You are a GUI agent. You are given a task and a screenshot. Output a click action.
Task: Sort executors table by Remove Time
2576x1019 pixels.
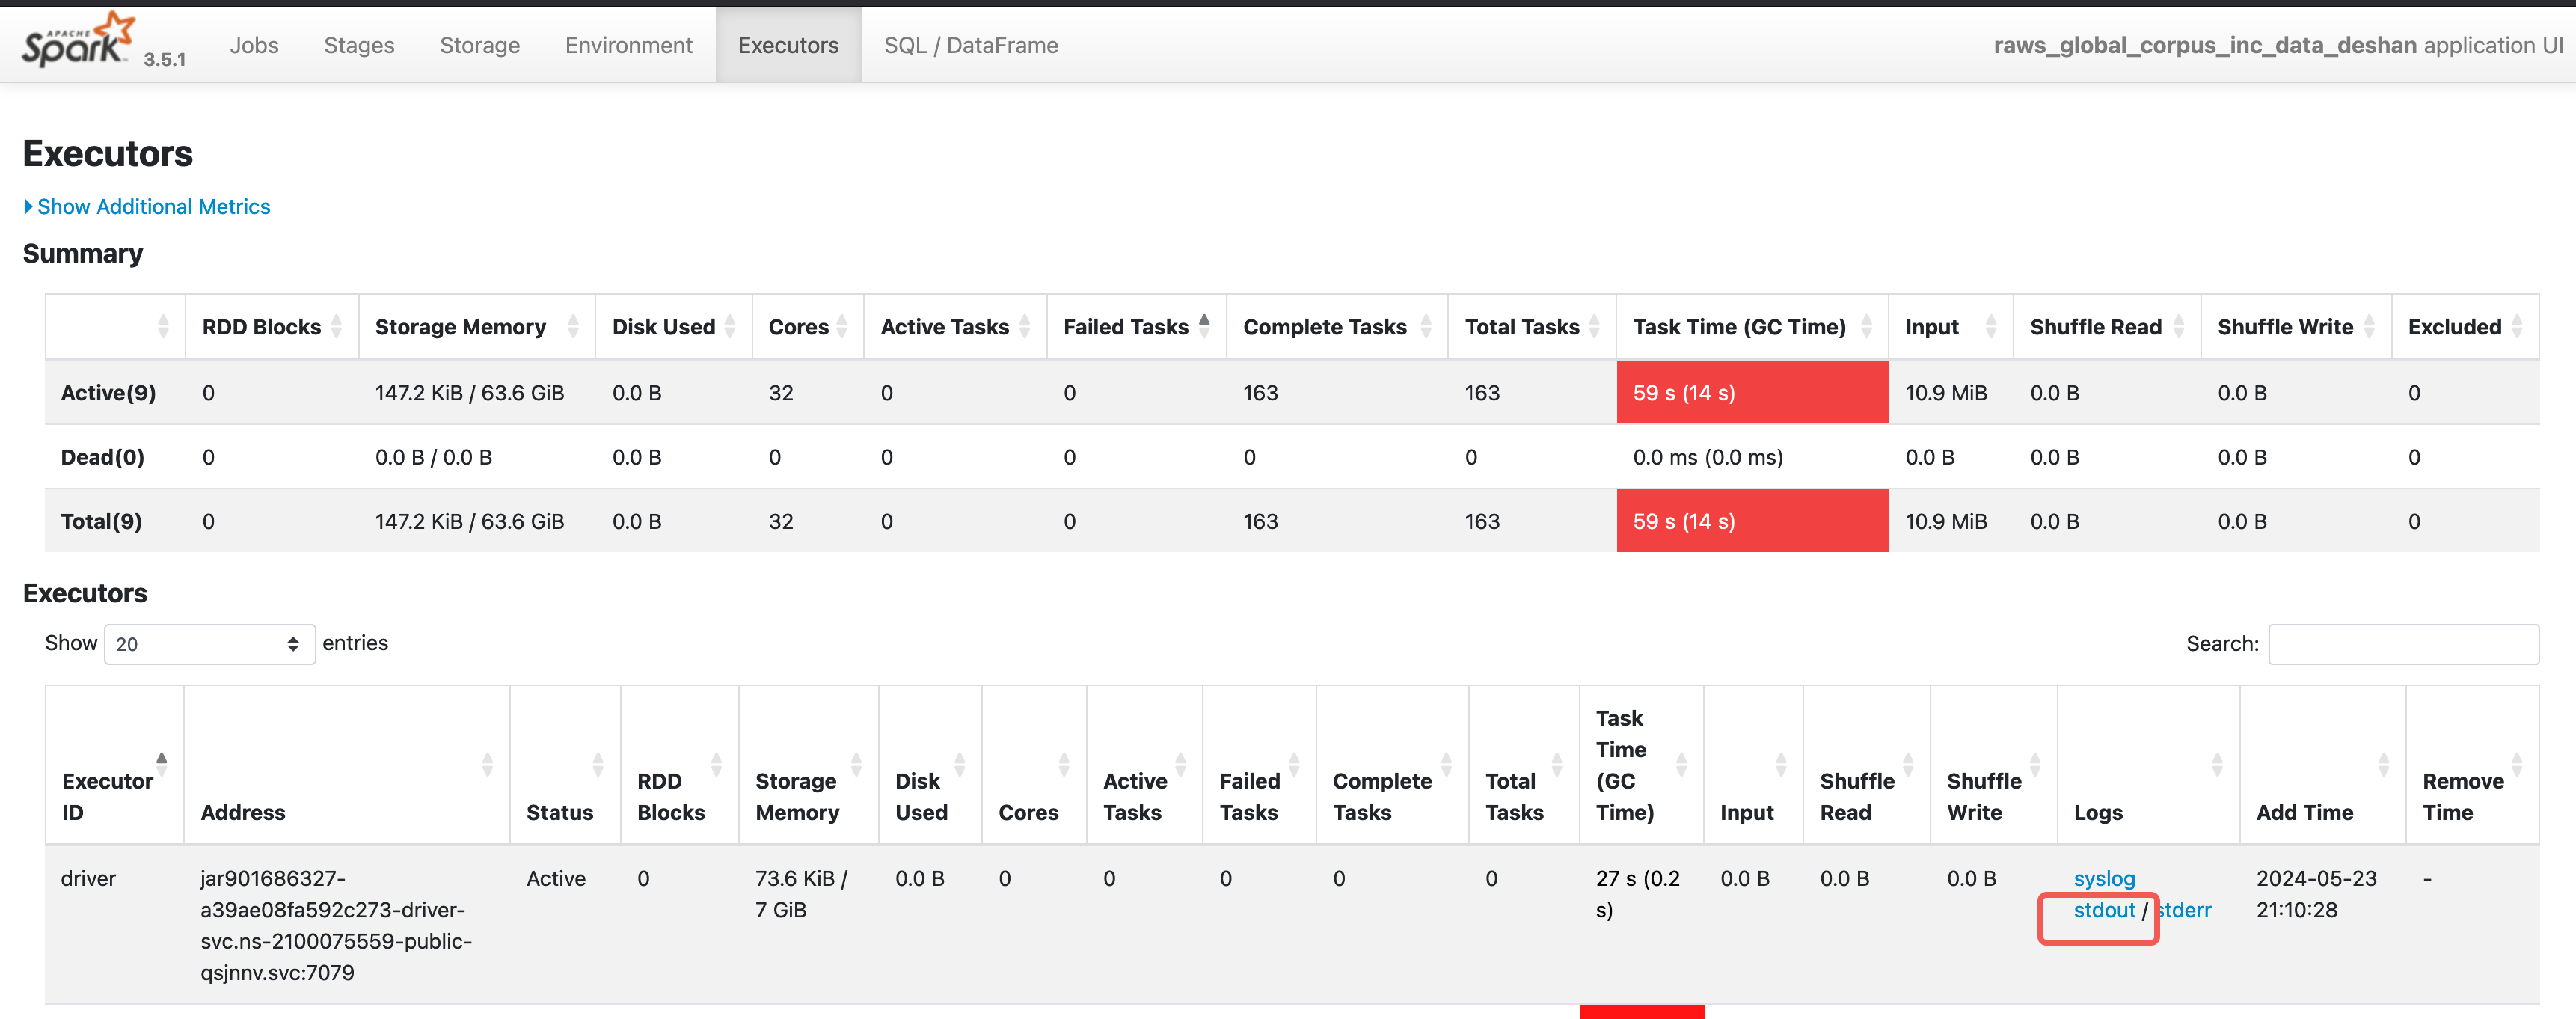tap(2472, 765)
